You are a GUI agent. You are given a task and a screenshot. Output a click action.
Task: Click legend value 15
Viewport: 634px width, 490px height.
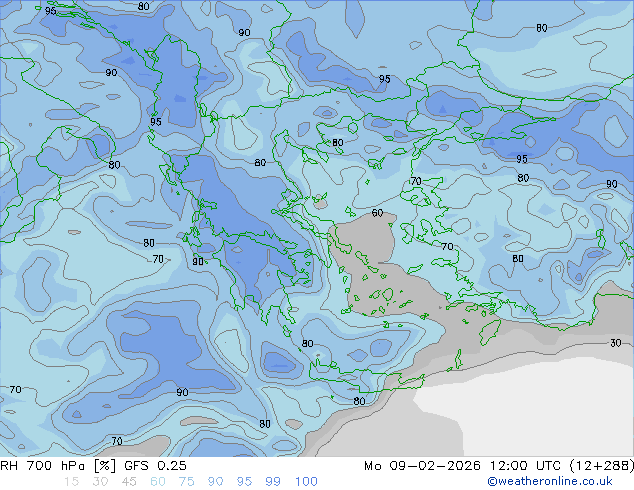click(x=71, y=481)
